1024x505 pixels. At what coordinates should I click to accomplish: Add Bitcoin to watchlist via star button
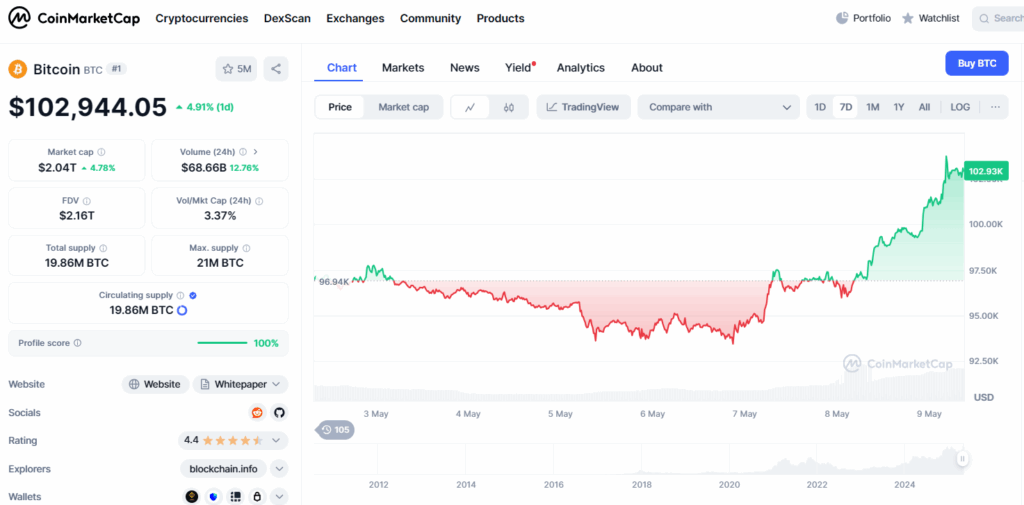236,69
